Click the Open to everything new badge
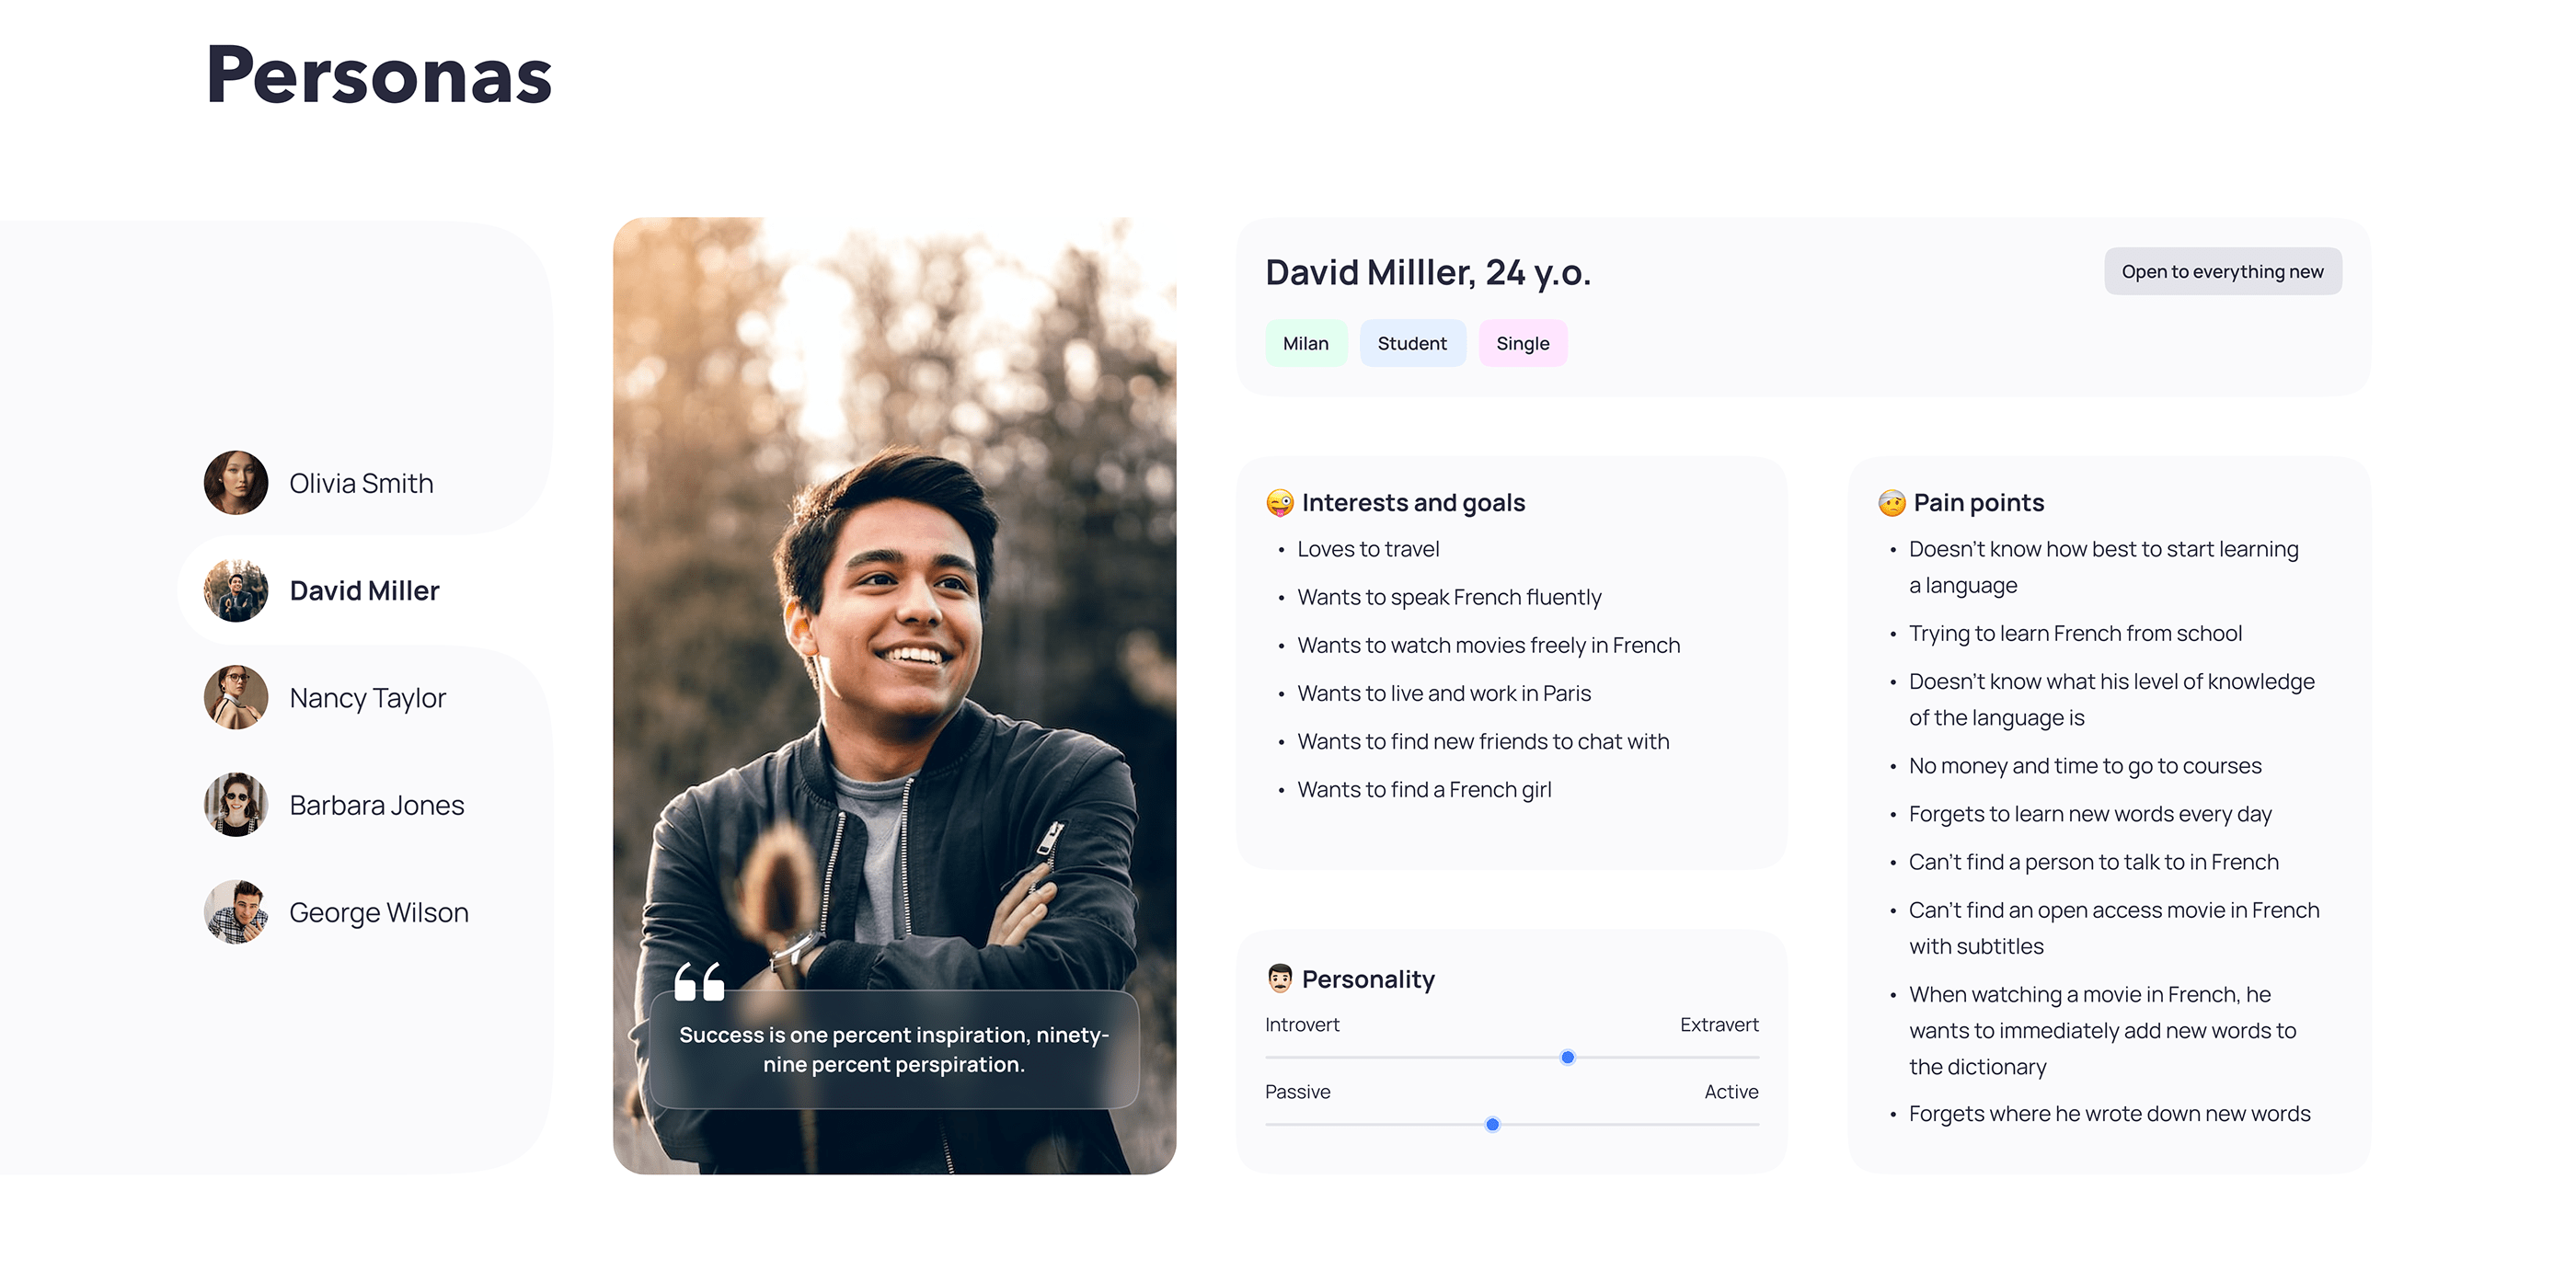The image size is (2576, 1282). click(2222, 271)
